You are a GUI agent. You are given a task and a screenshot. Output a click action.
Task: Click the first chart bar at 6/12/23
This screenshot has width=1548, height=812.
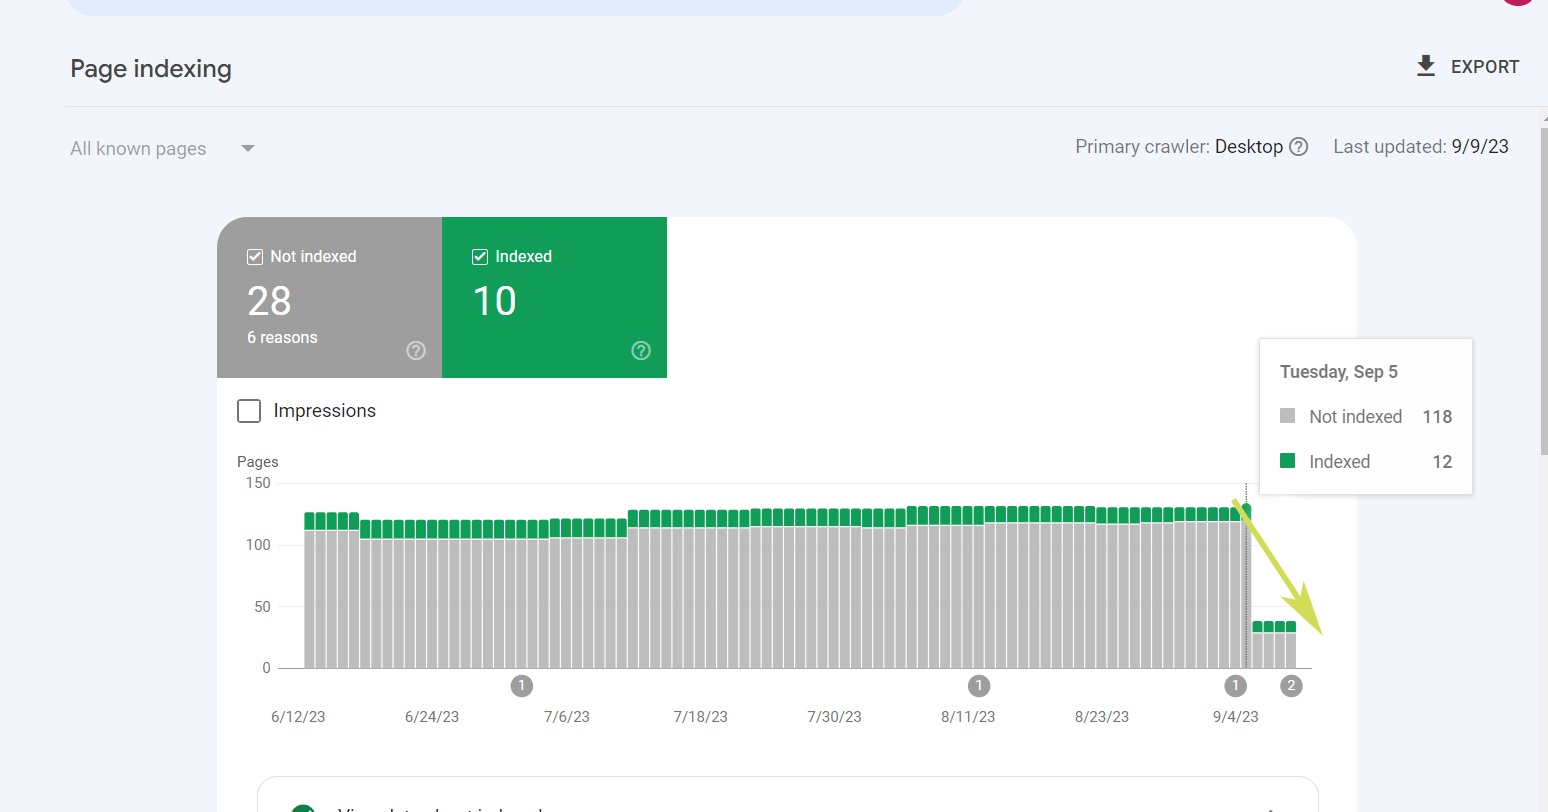click(x=310, y=590)
